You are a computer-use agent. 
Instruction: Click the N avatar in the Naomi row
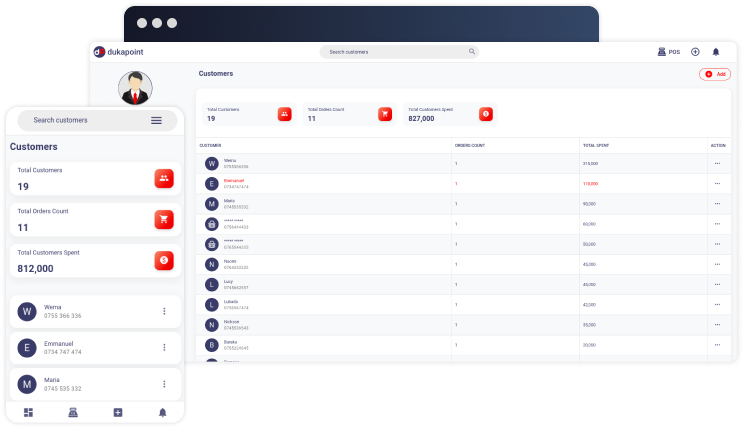pos(212,264)
